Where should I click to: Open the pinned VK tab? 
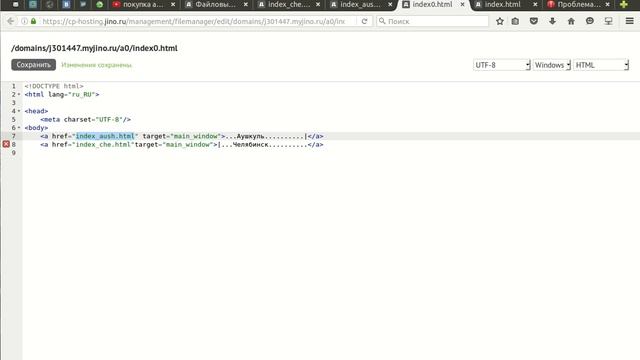66,4
